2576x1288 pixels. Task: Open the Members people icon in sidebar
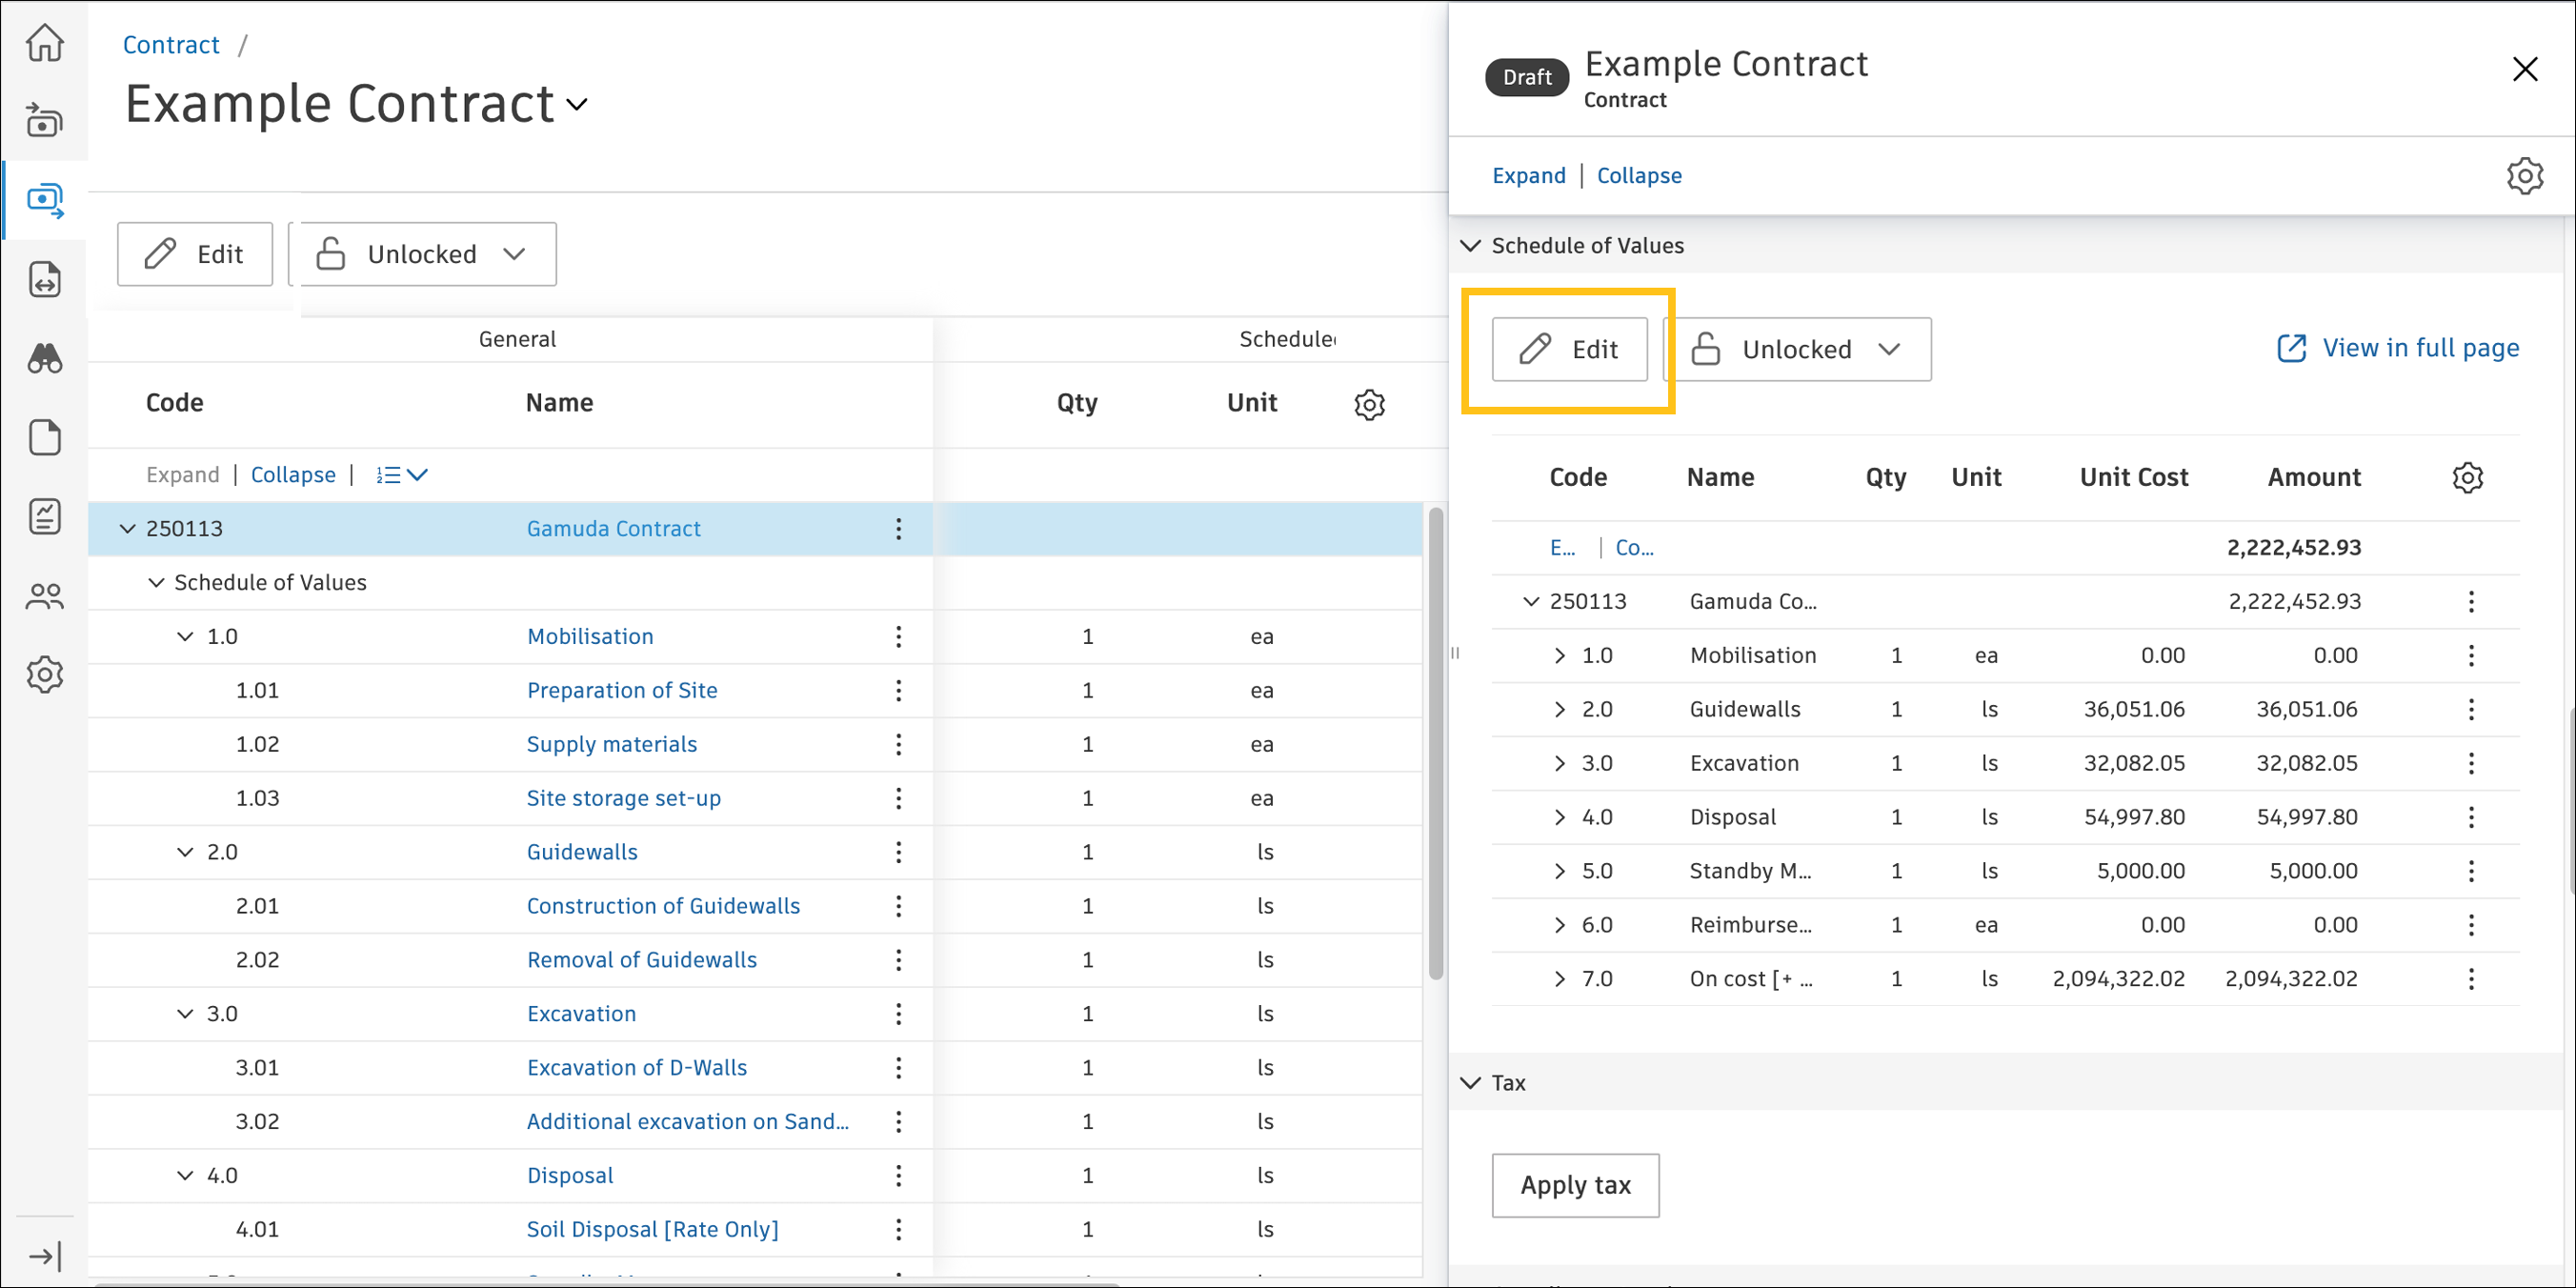[x=45, y=596]
